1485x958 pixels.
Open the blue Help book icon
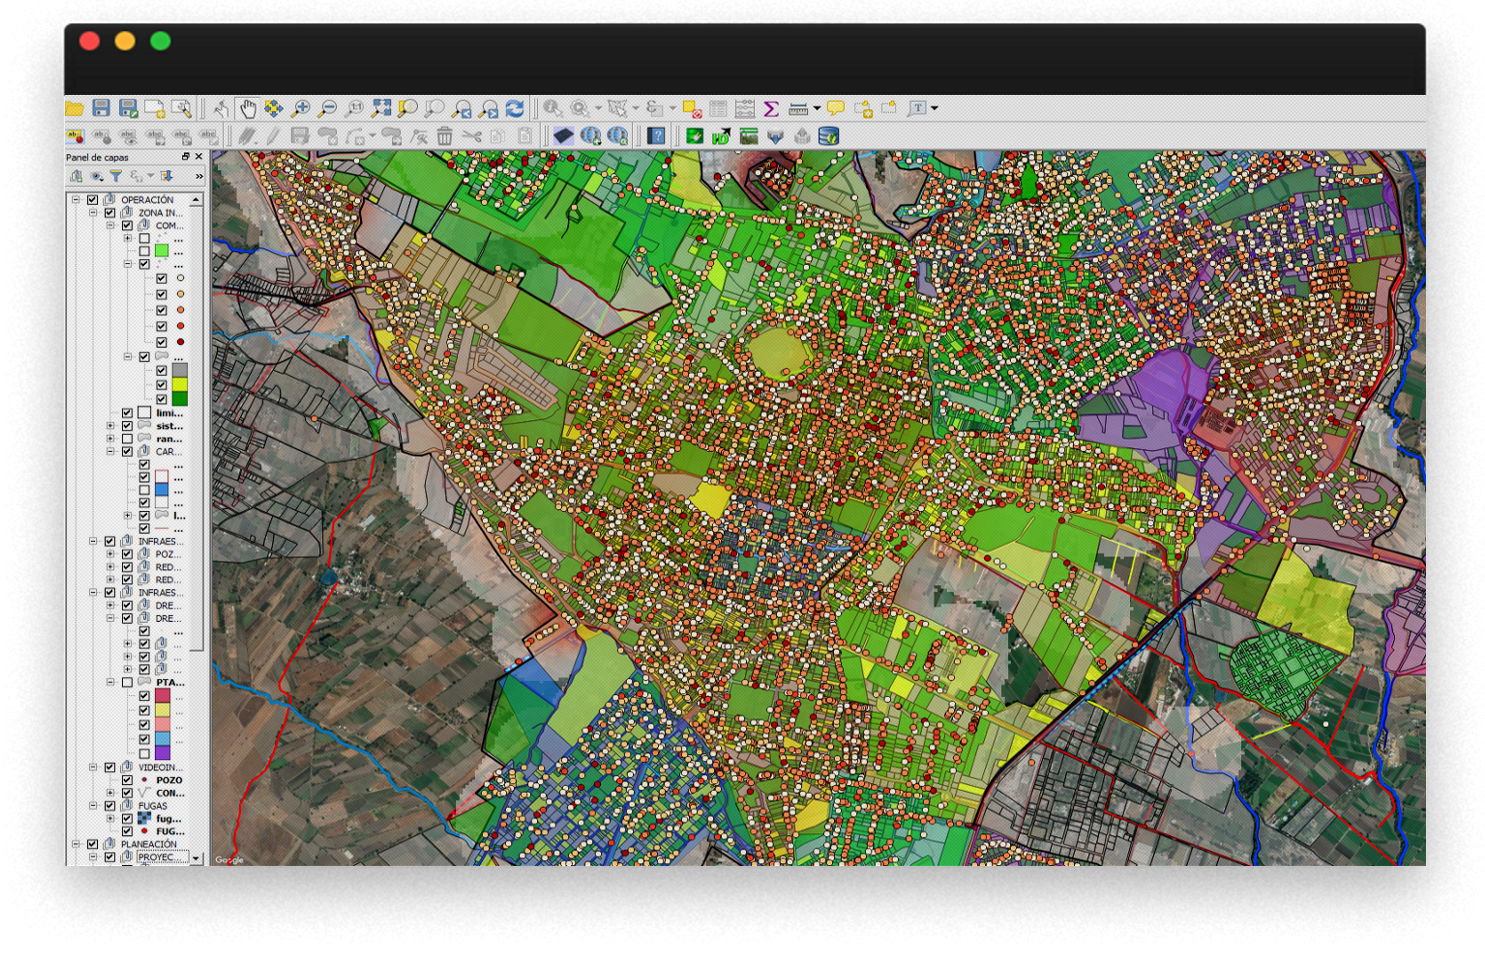[656, 136]
